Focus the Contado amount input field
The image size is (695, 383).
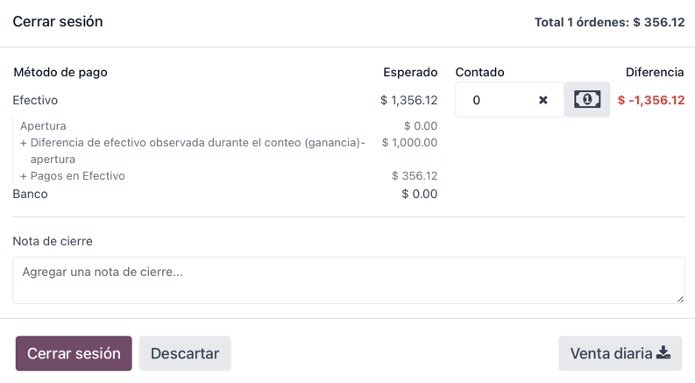[x=496, y=100]
